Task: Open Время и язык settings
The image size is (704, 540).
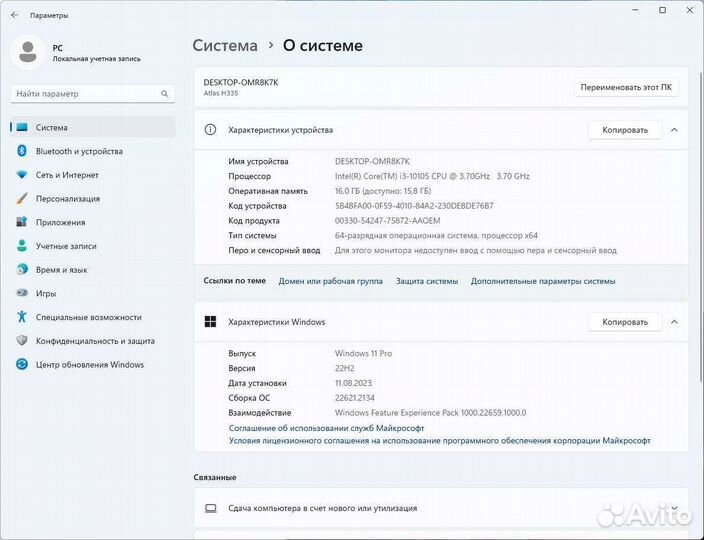Action: (x=92, y=270)
